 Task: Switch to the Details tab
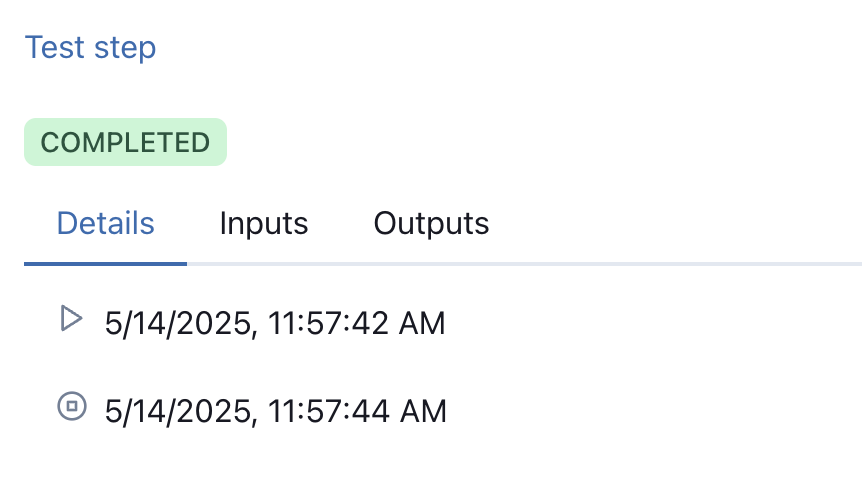coord(106,224)
